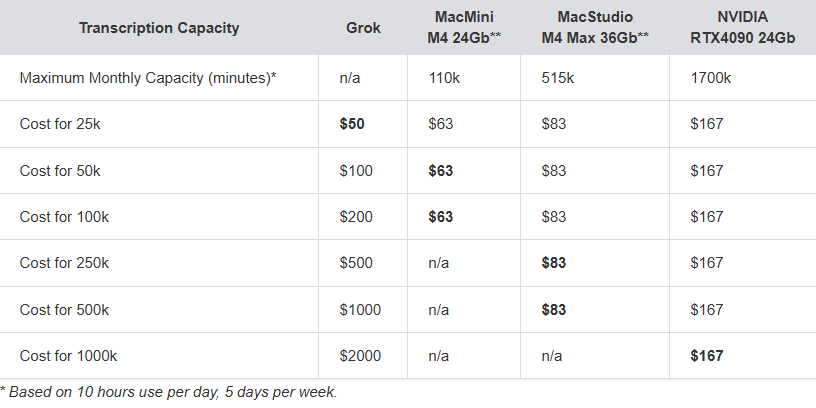Click the footnote about 10 hours use
816x408 pixels.
[x=169, y=392]
